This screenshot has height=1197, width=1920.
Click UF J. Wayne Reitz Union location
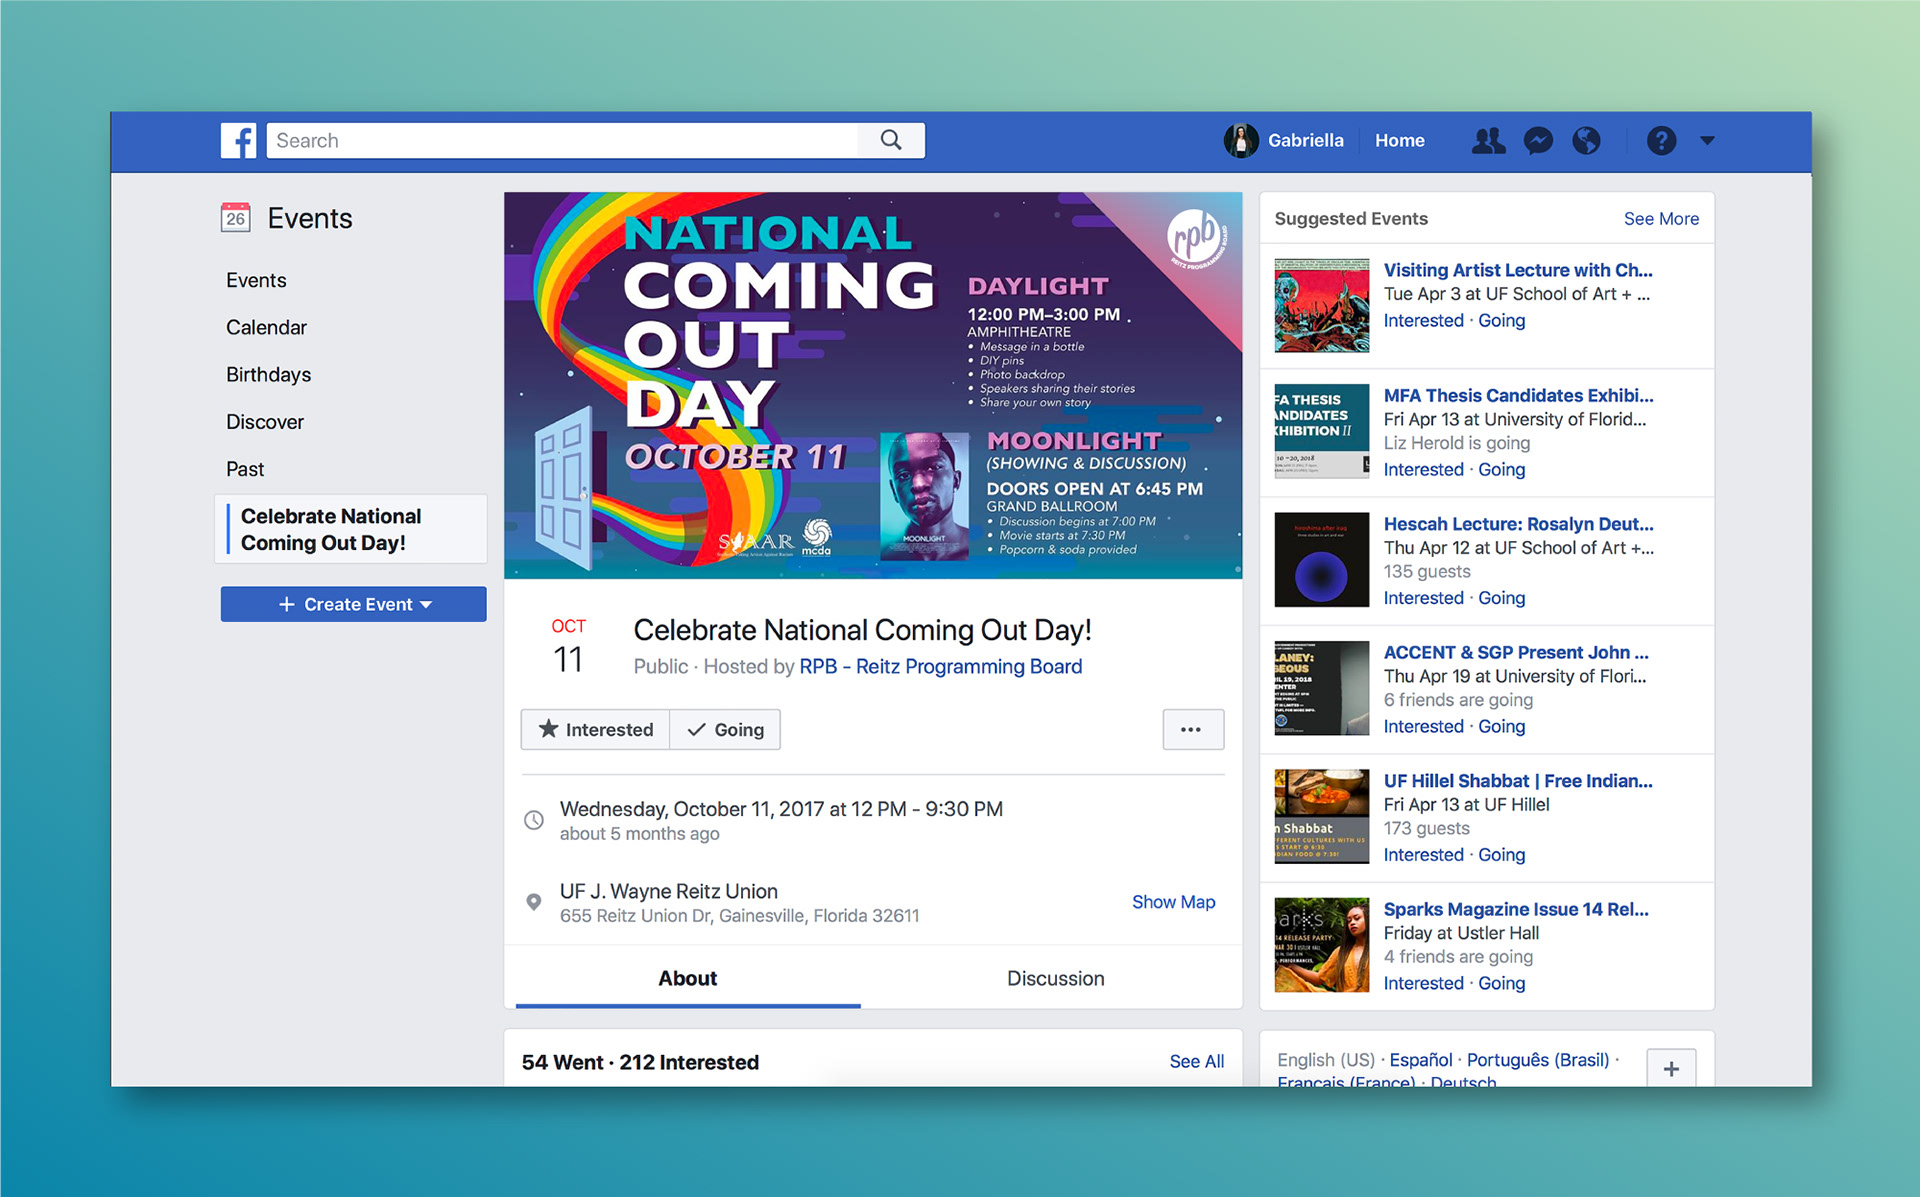tap(668, 891)
